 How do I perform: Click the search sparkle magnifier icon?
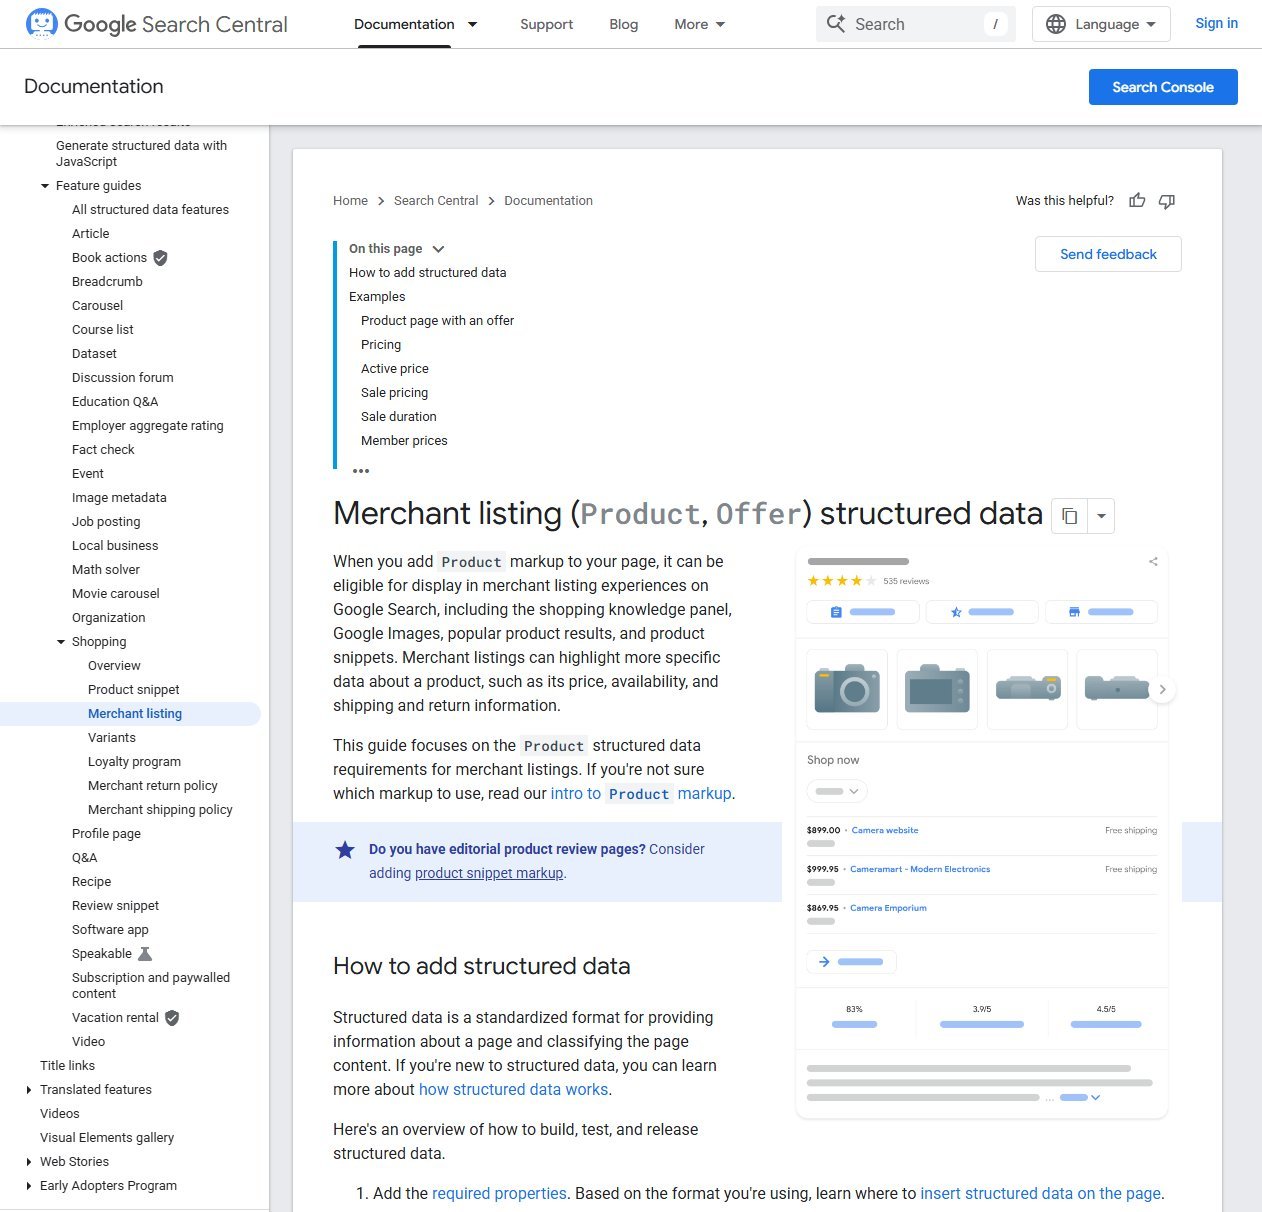coord(836,24)
